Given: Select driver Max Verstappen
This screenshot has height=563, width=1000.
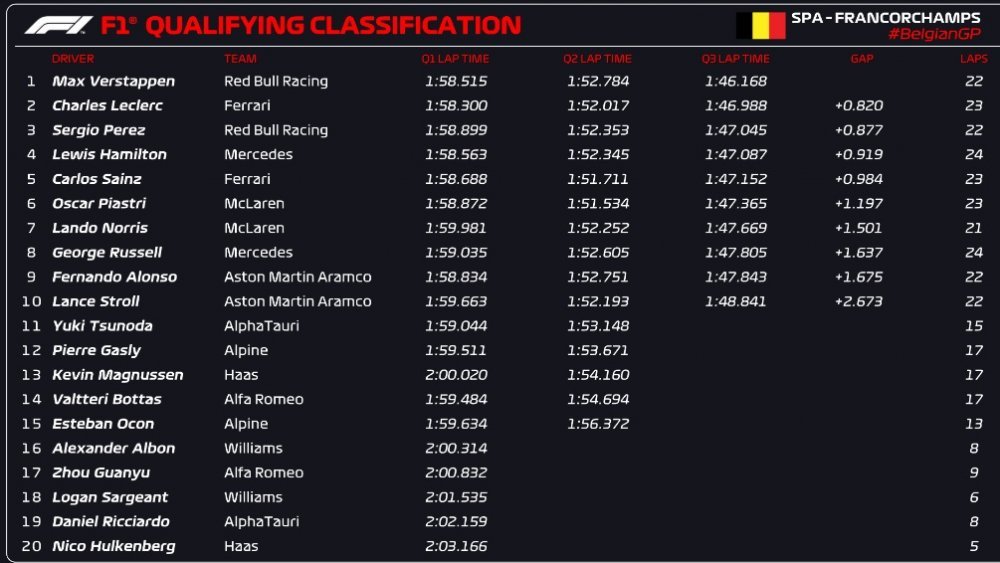Looking at the screenshot, I should (114, 81).
